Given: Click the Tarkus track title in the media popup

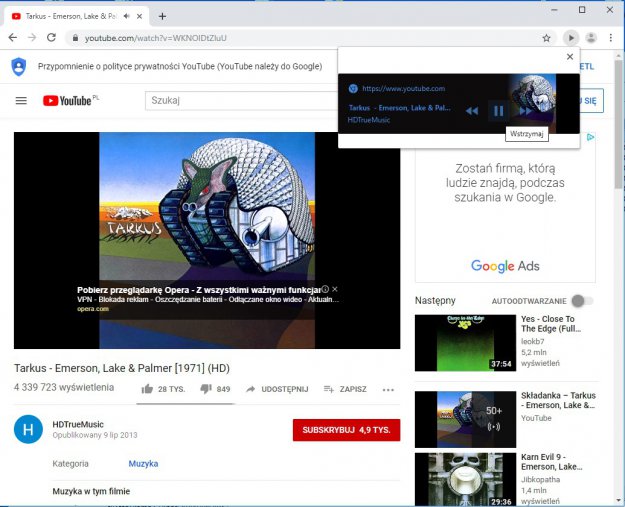Looking at the screenshot, I should (400, 108).
